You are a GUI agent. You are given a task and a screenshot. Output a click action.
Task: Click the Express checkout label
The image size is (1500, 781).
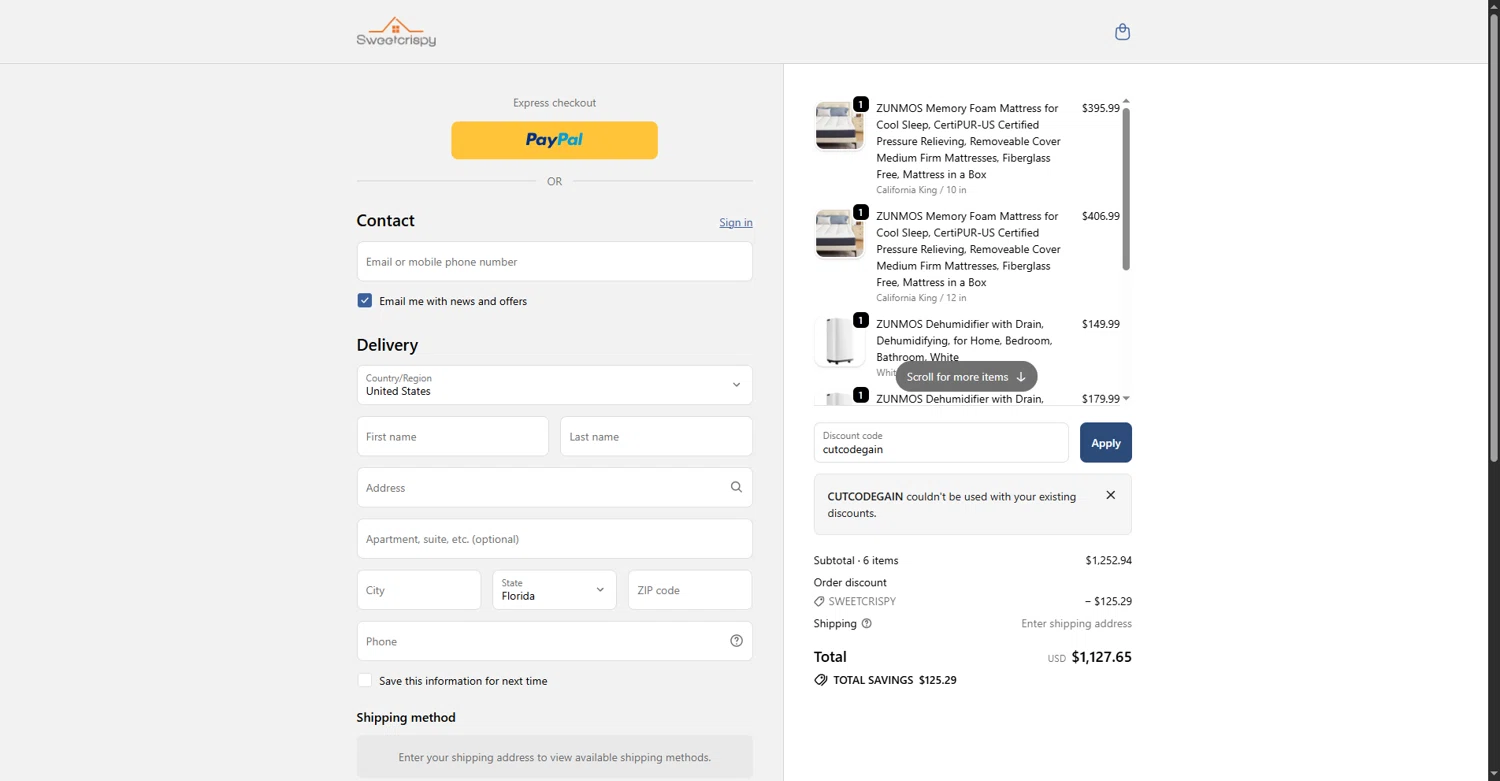tap(554, 103)
